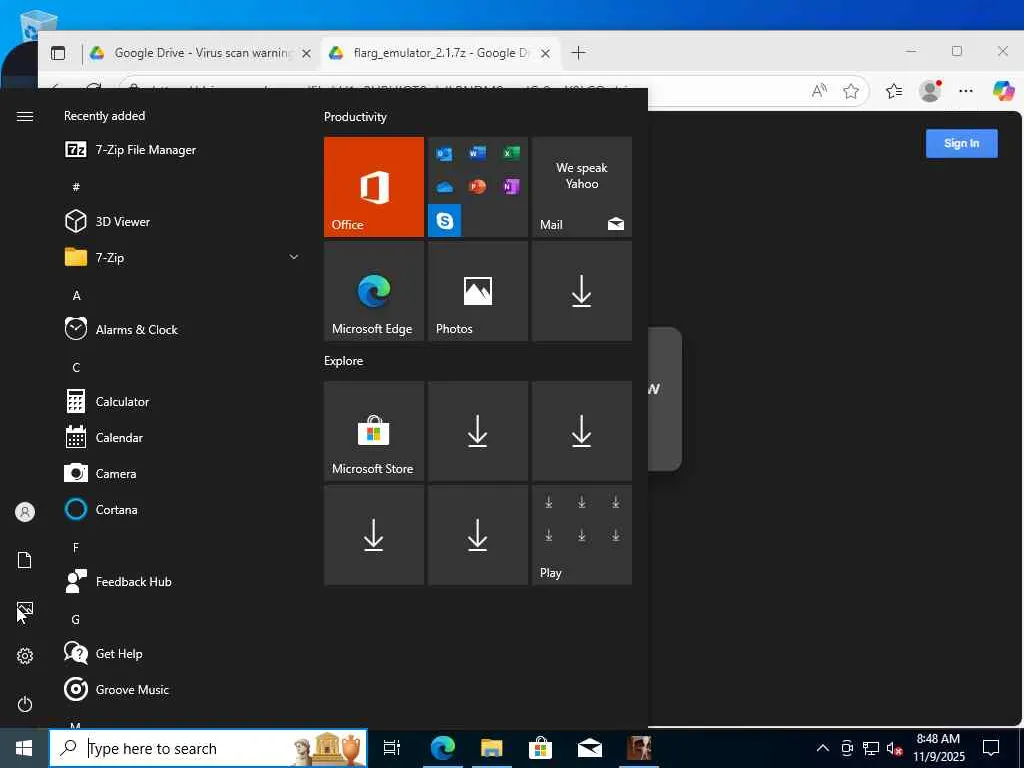The width and height of the screenshot is (1024, 768).
Task: Focus the taskbar search box
Action: 208,748
